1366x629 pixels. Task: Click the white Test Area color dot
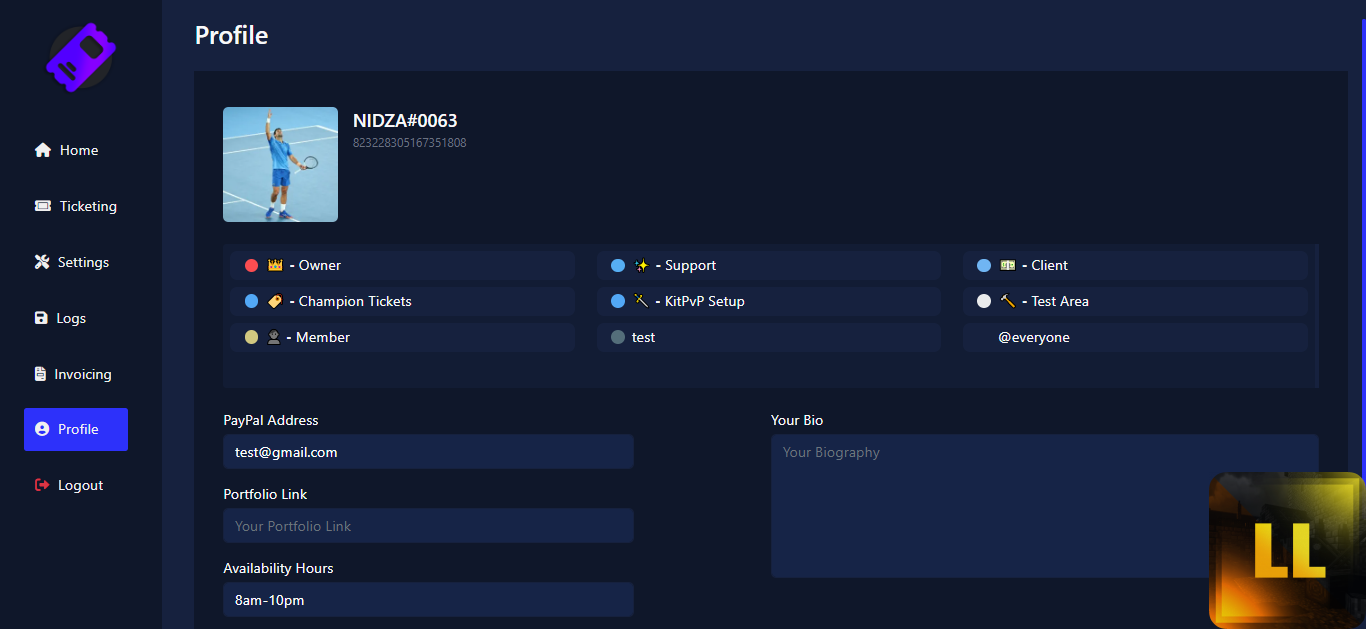(984, 301)
